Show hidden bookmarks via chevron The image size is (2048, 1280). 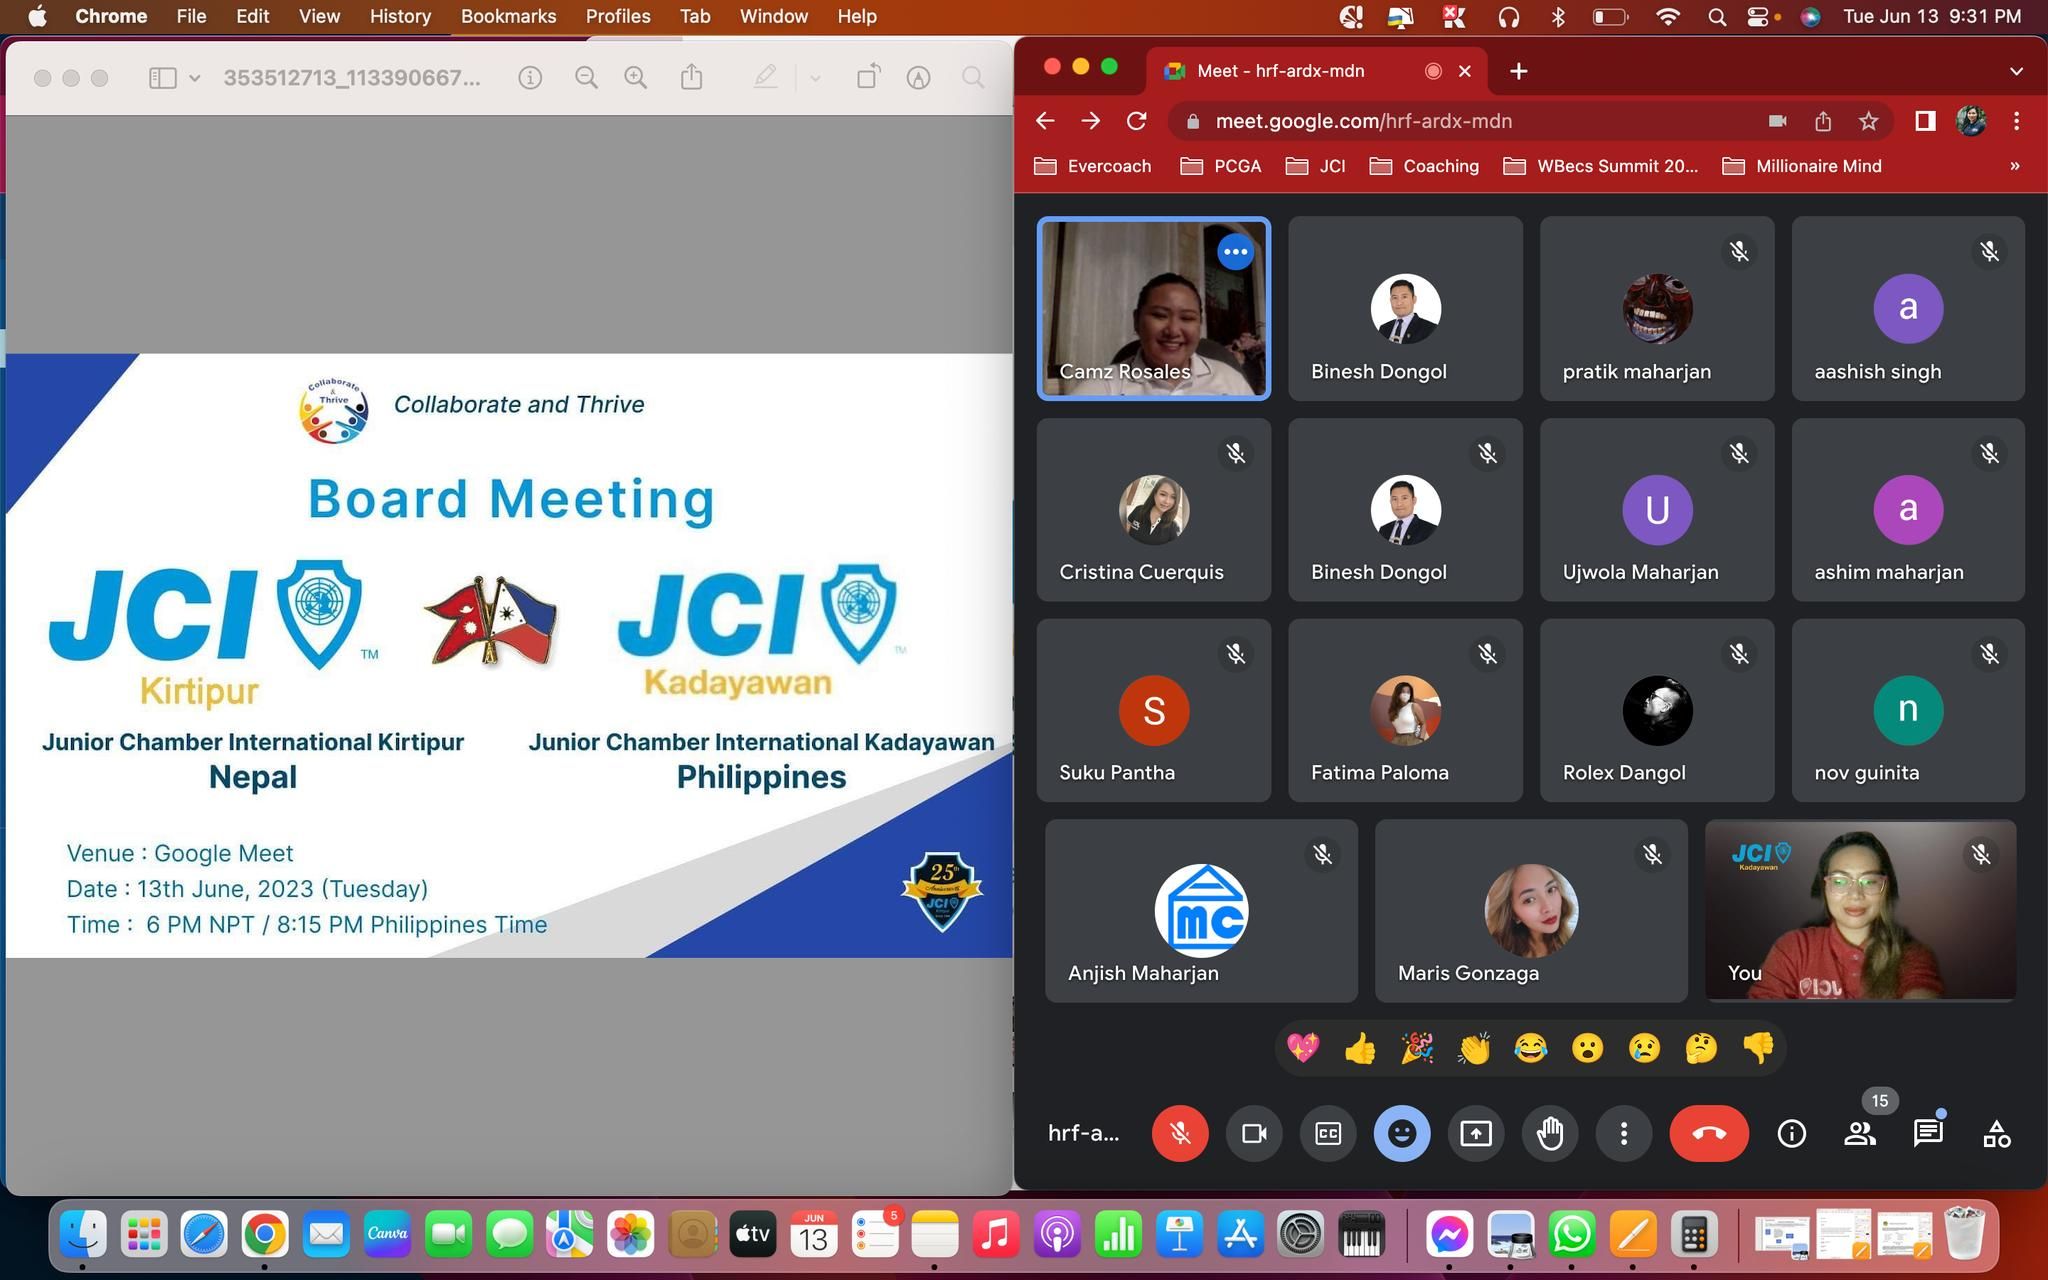2014,166
